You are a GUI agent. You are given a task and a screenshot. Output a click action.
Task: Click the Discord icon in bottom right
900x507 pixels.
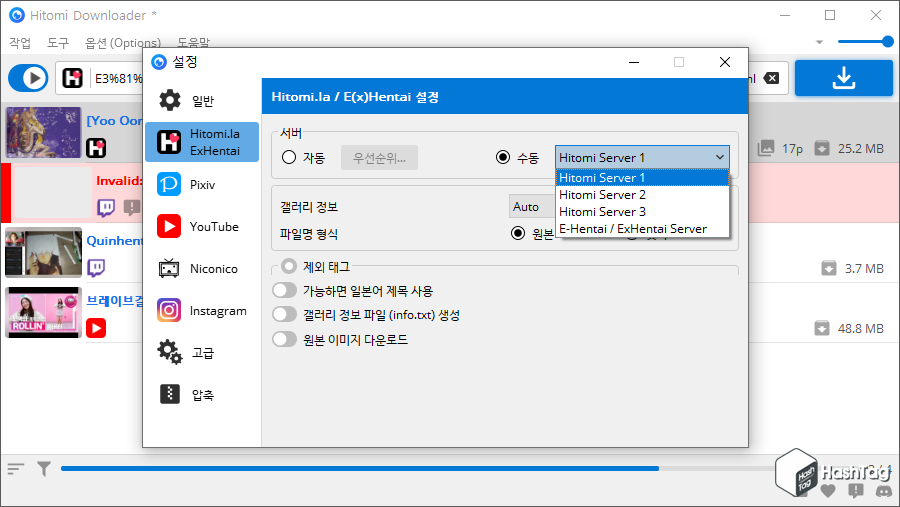(x=884, y=491)
